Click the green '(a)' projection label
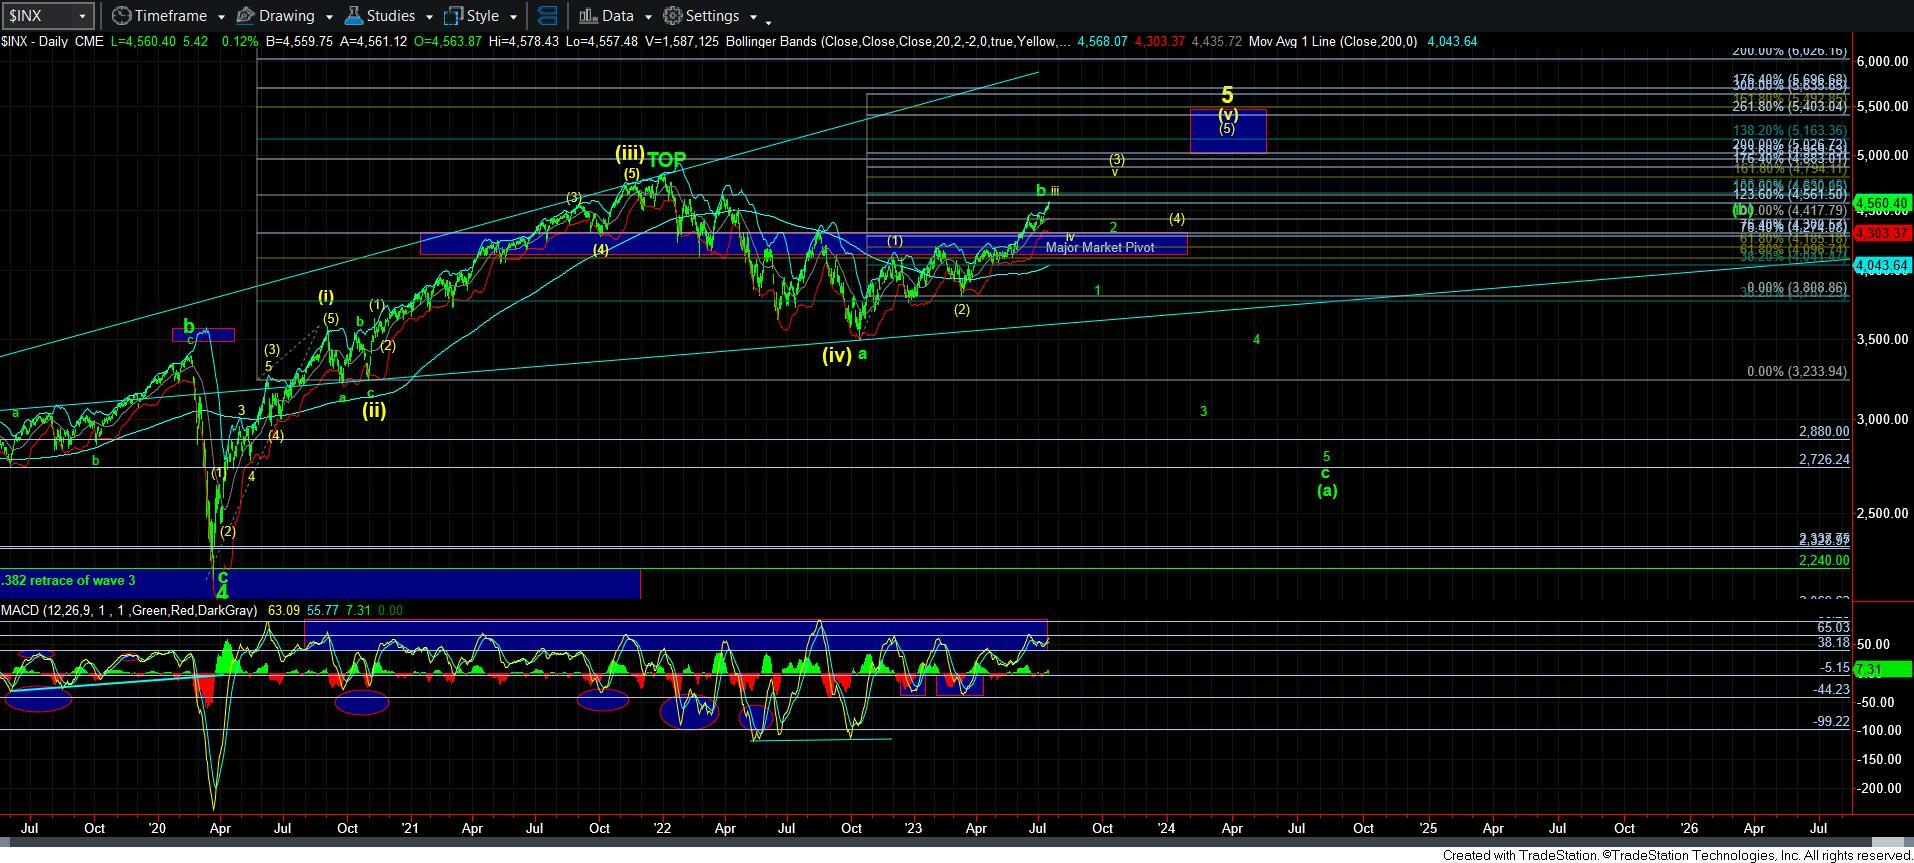 (x=1327, y=490)
